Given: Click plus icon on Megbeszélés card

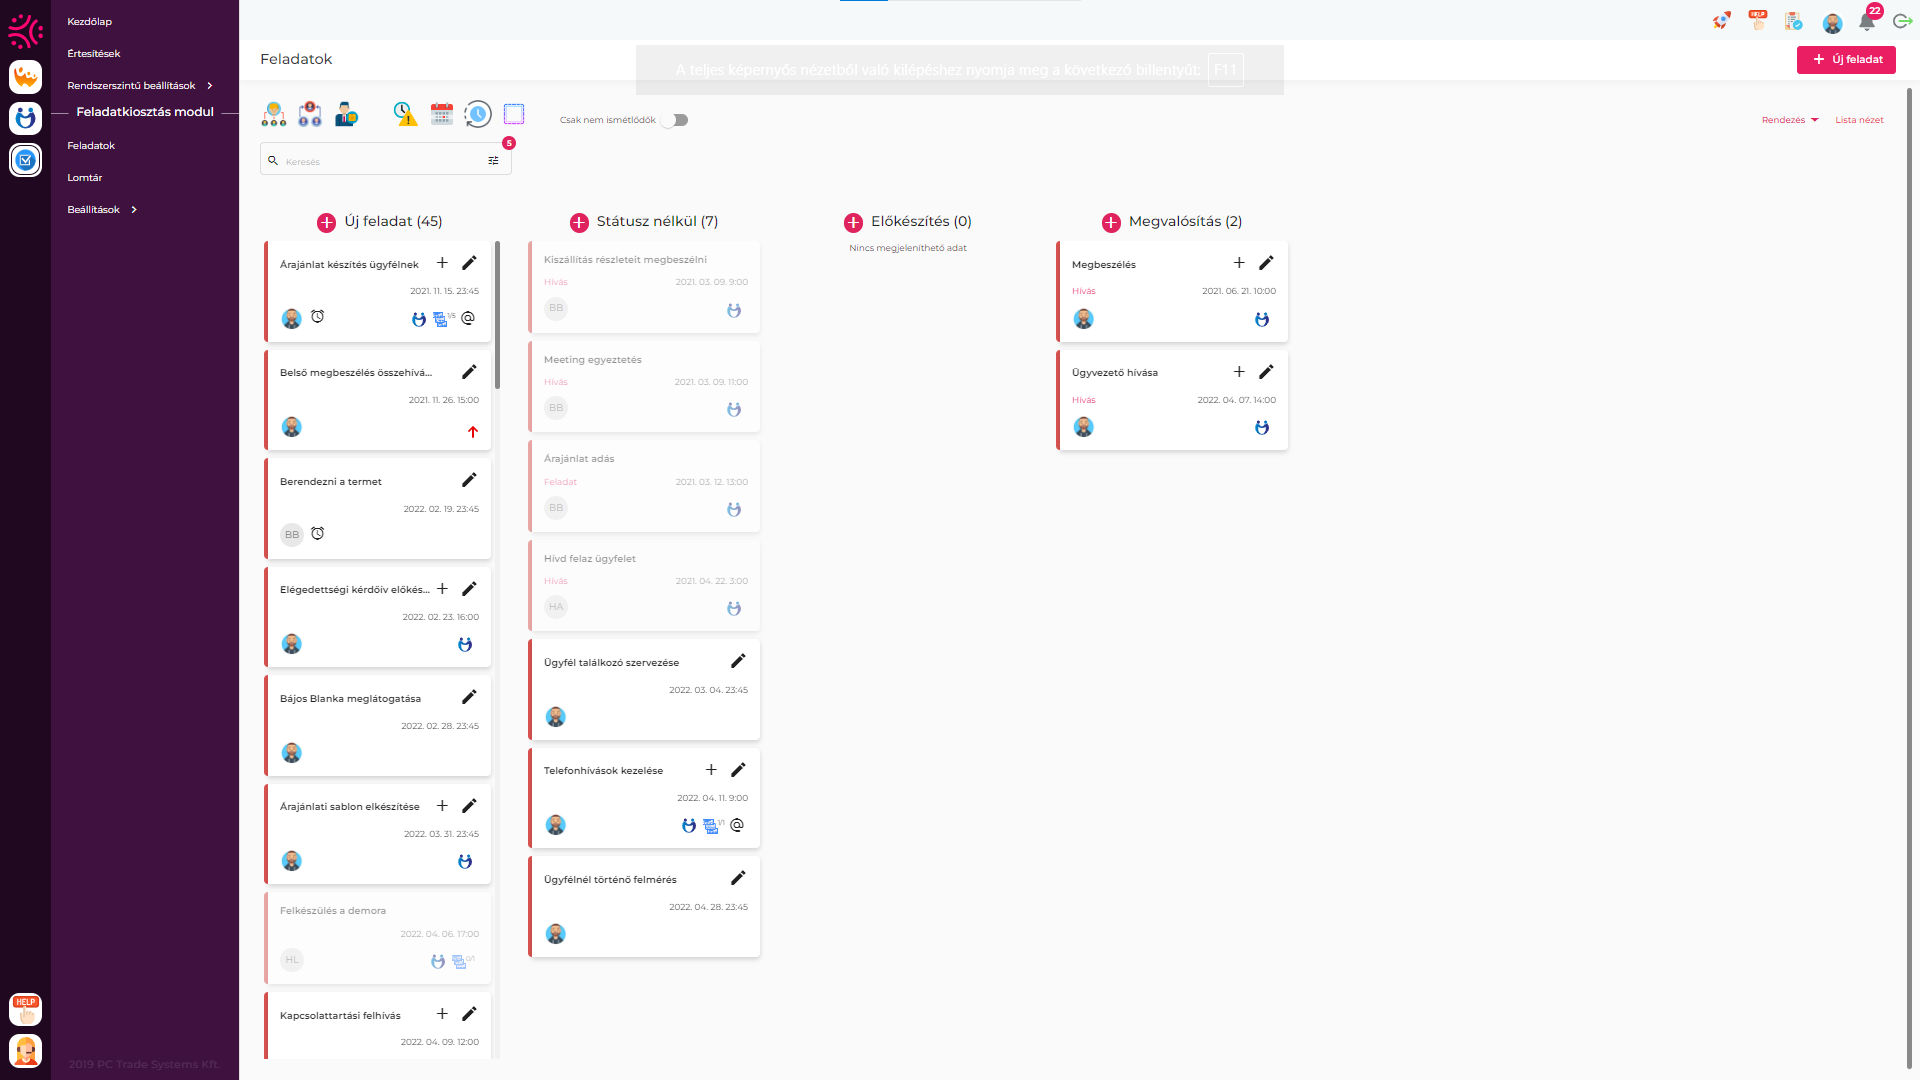Looking at the screenshot, I should pyautogui.click(x=1239, y=263).
